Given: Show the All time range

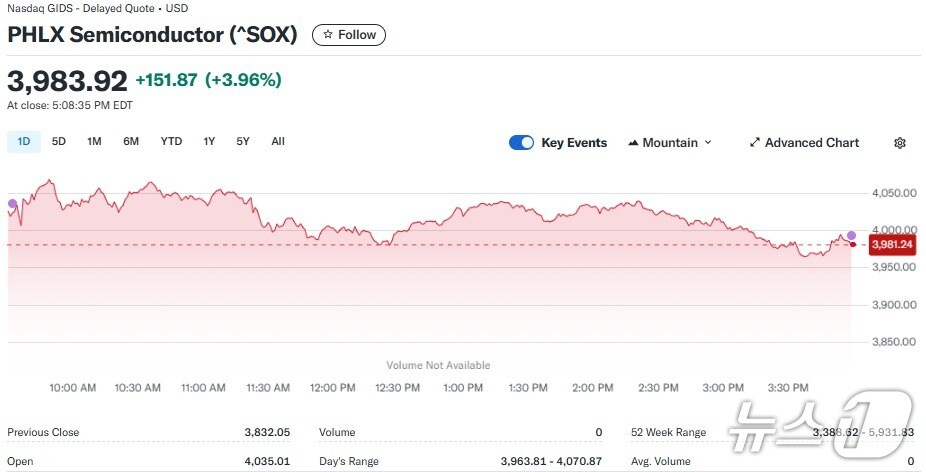Looking at the screenshot, I should point(278,142).
